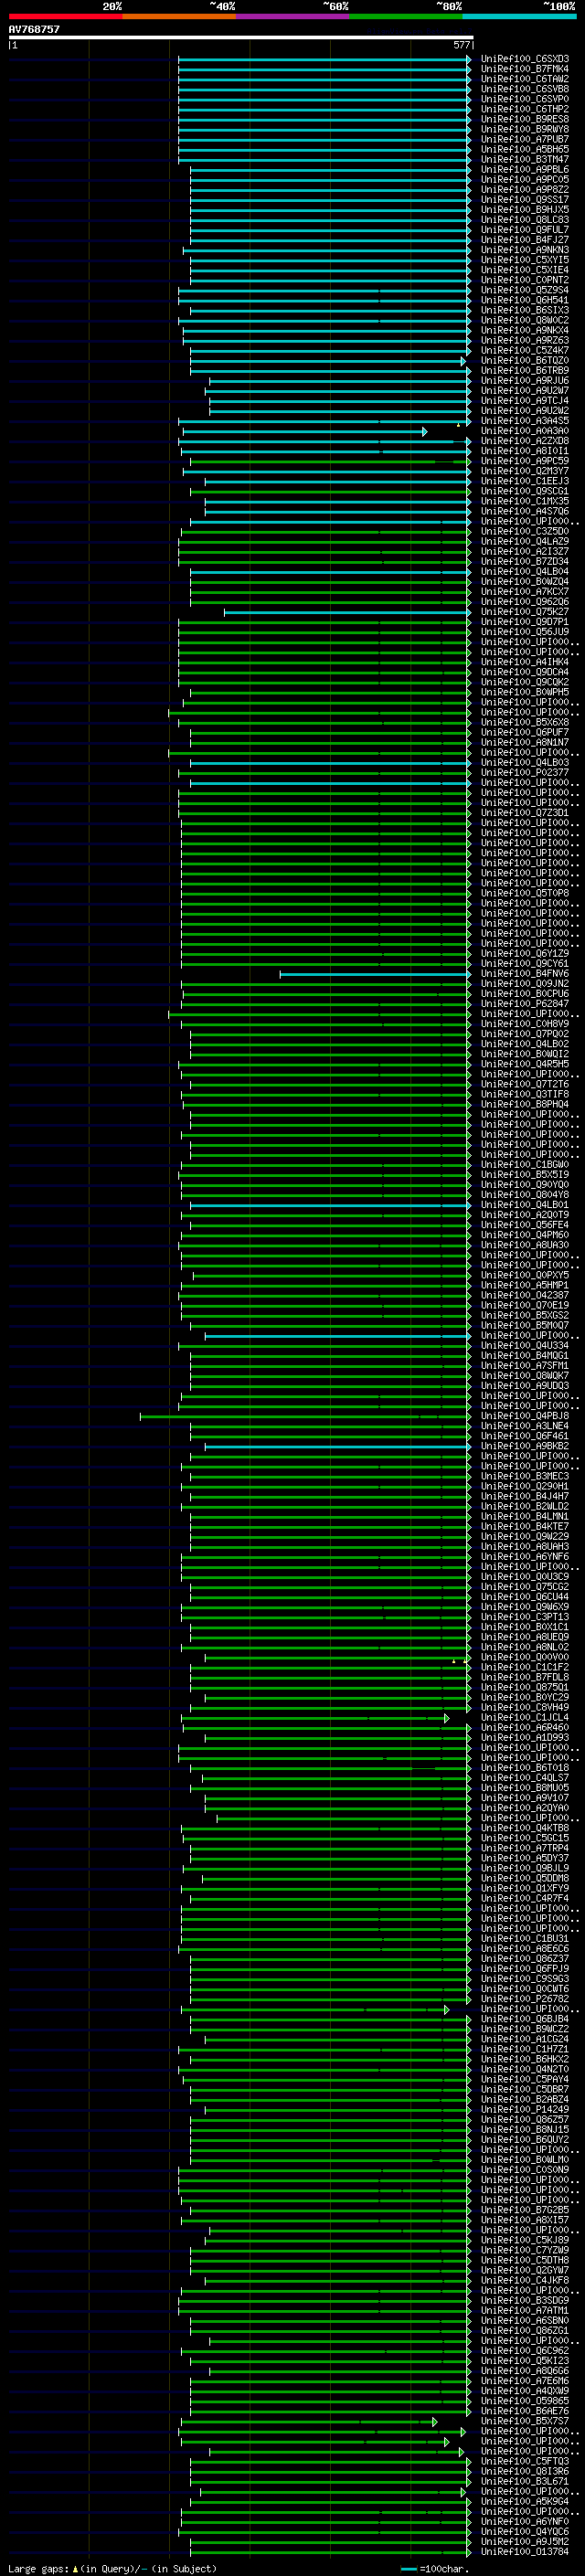Open hit UniRef100_Q8I3R6

(525, 2471)
